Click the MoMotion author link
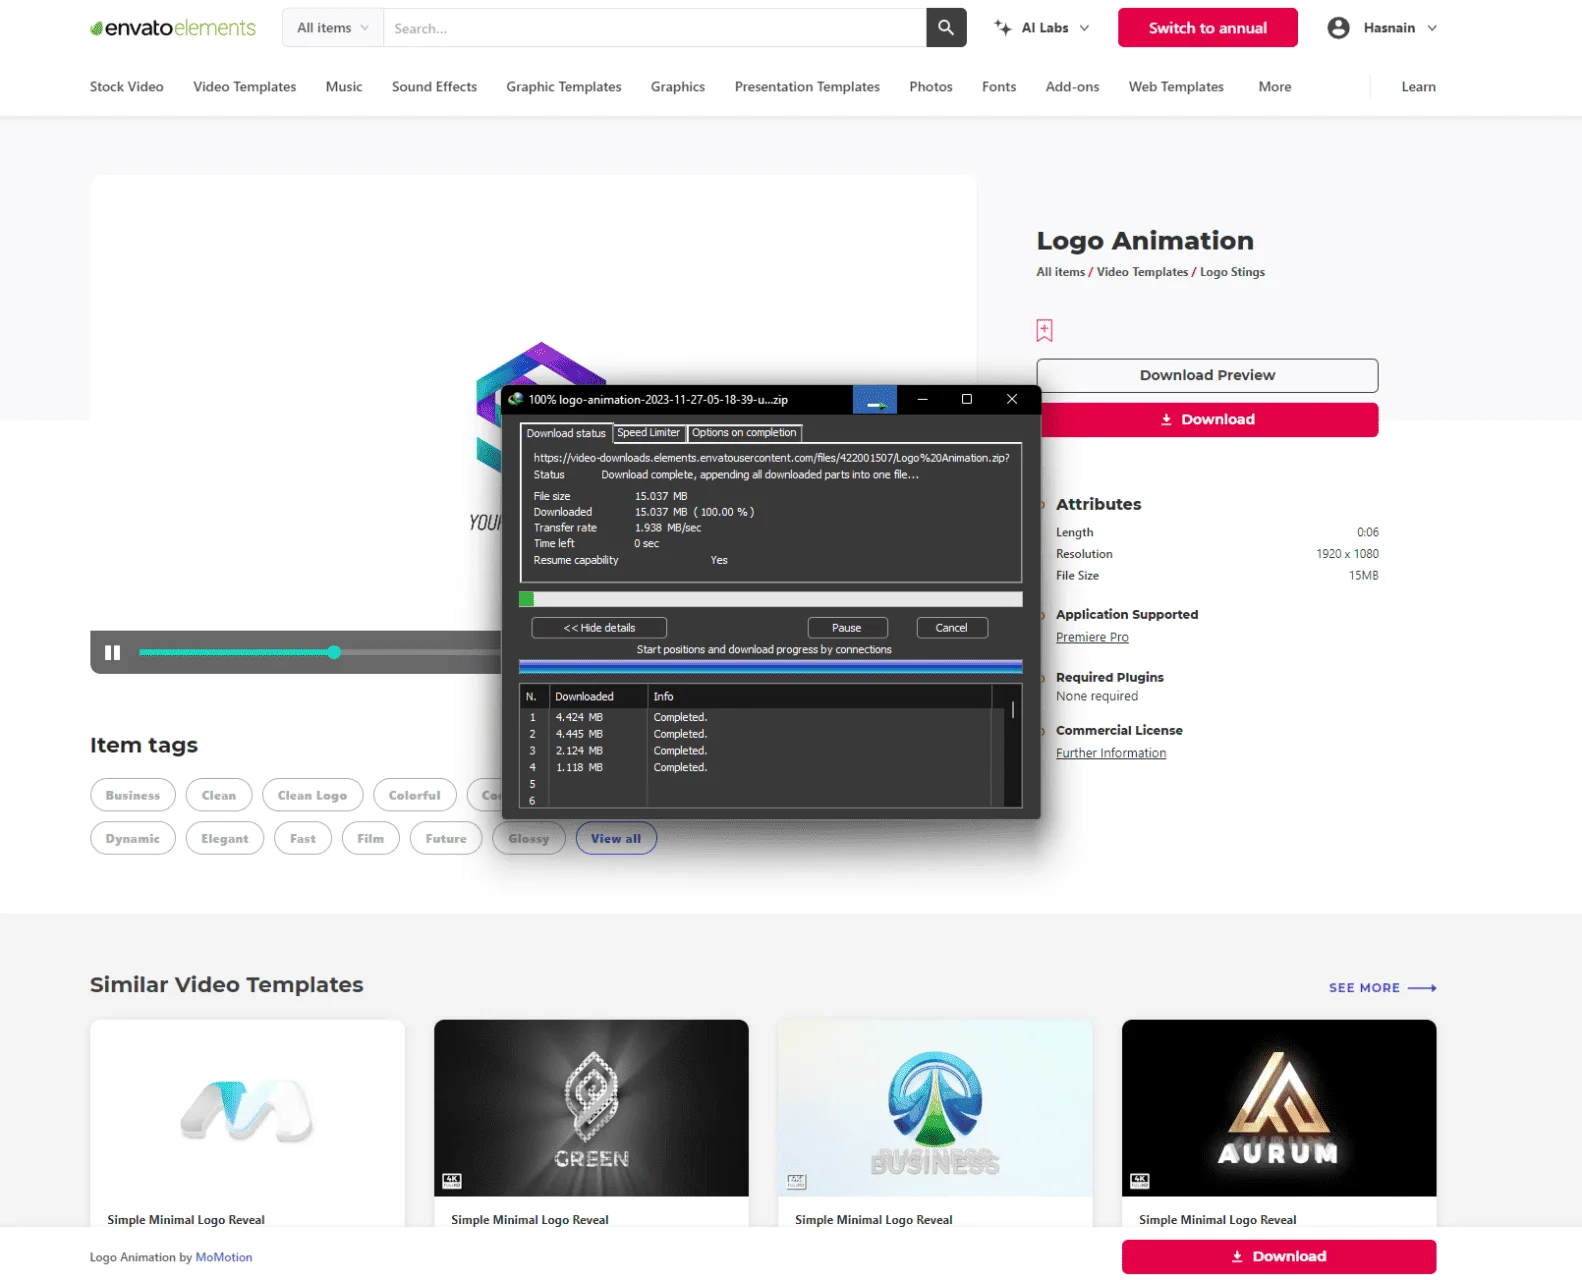 coord(224,1257)
